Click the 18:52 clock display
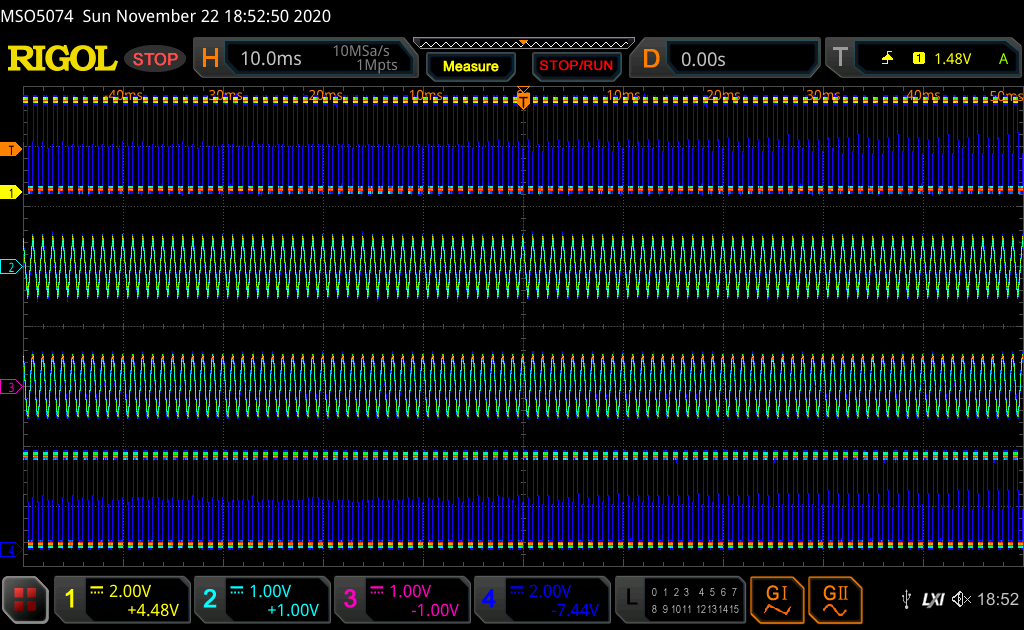Image resolution: width=1024 pixels, height=630 pixels. (998, 599)
